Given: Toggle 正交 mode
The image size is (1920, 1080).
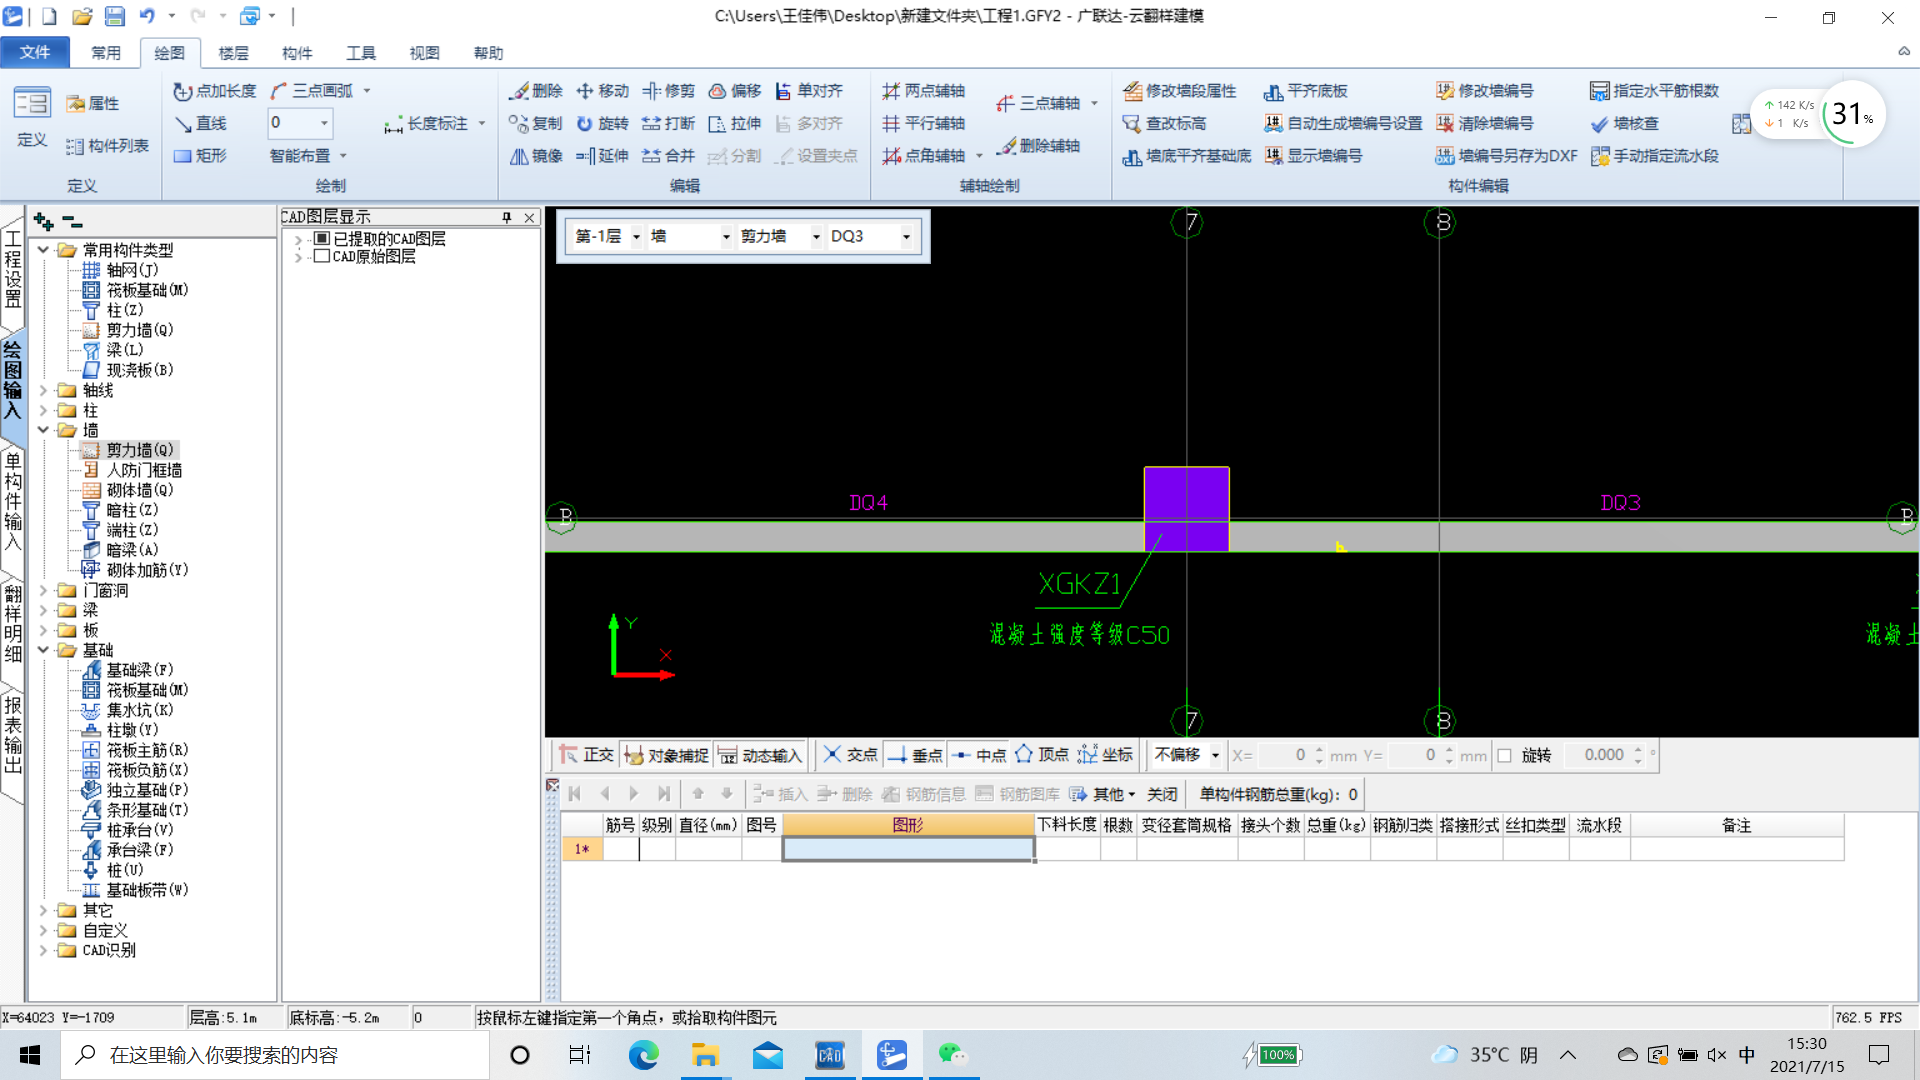Looking at the screenshot, I should (x=586, y=755).
